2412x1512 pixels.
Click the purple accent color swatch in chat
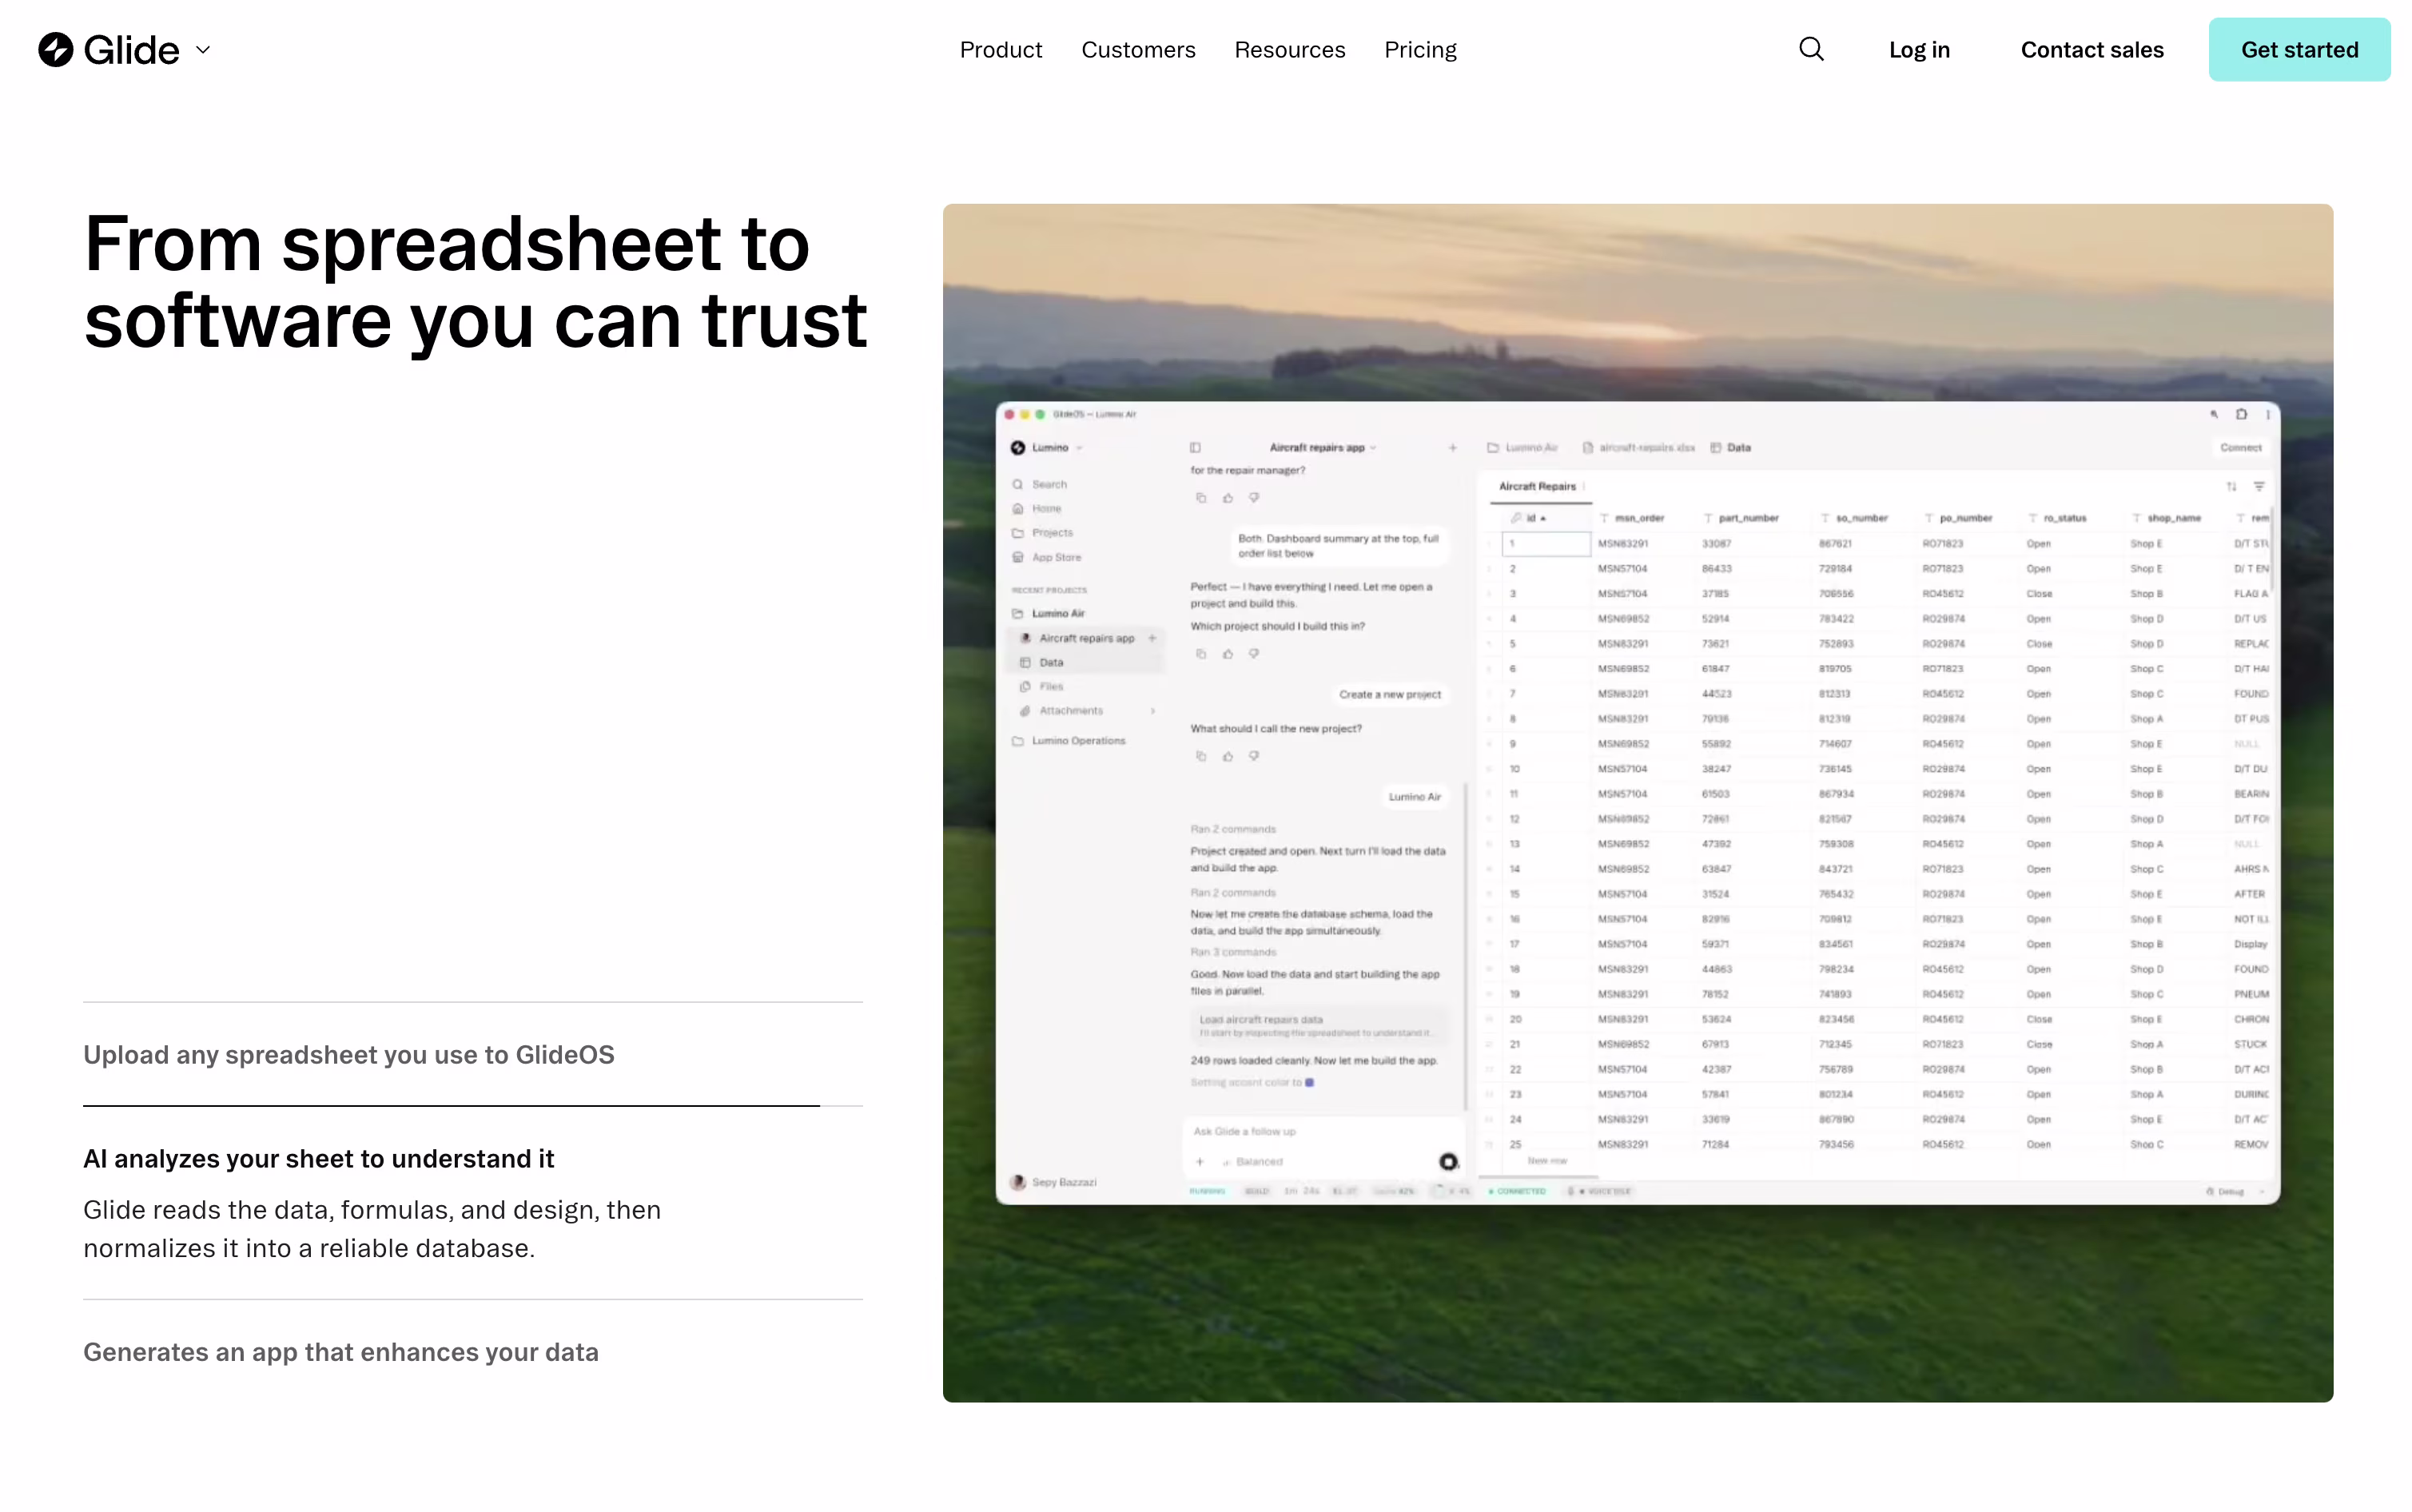pos(1309,1082)
